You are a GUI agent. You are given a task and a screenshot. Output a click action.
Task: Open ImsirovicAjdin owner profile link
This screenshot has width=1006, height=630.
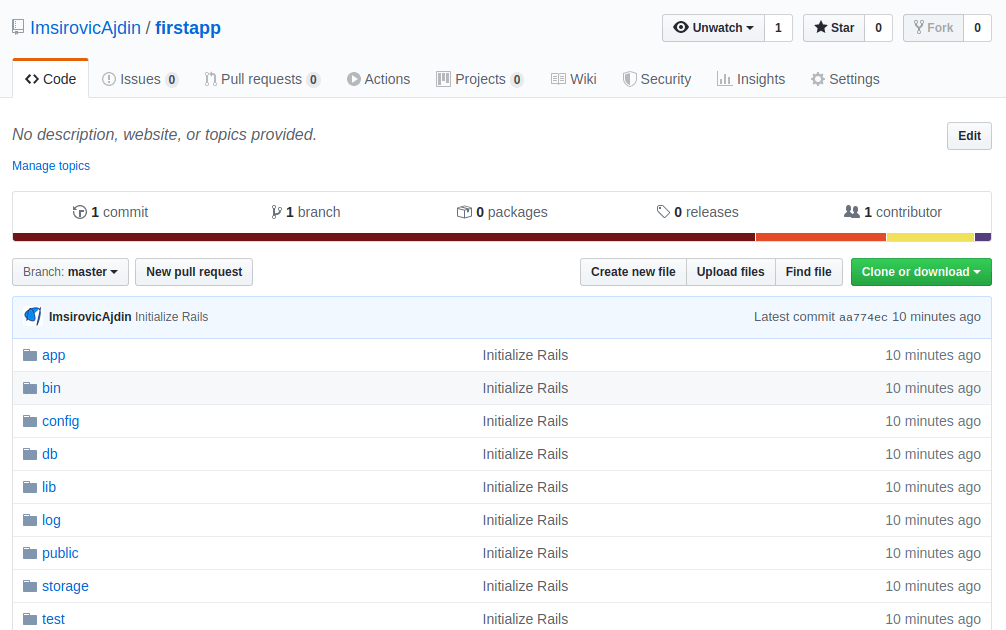[85, 28]
